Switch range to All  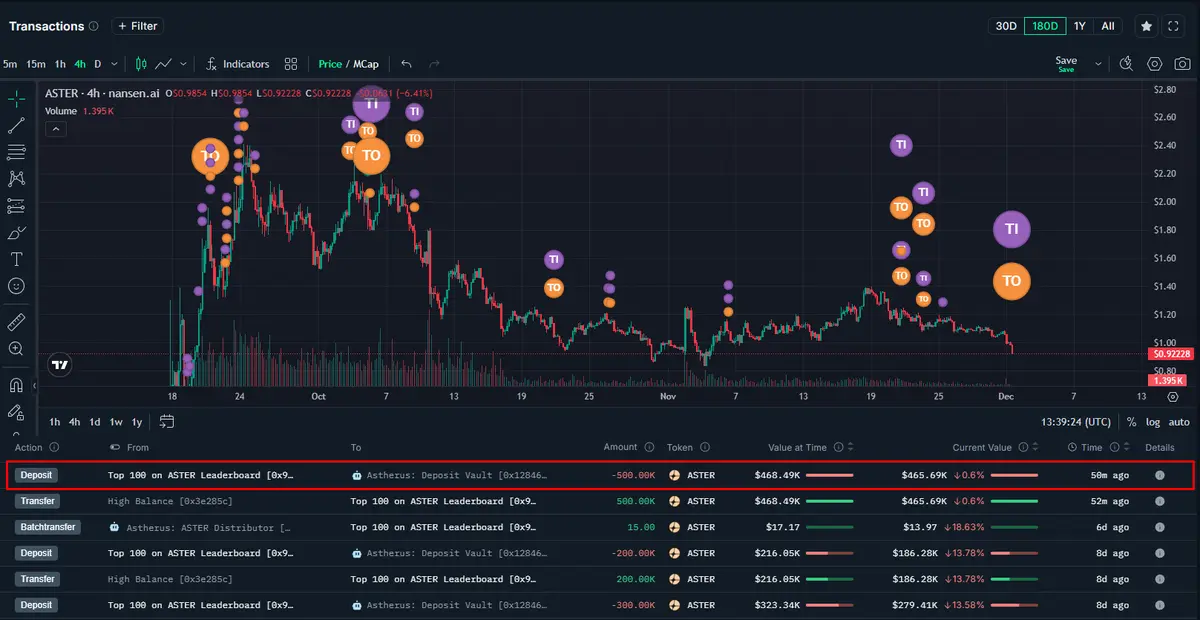point(1108,26)
